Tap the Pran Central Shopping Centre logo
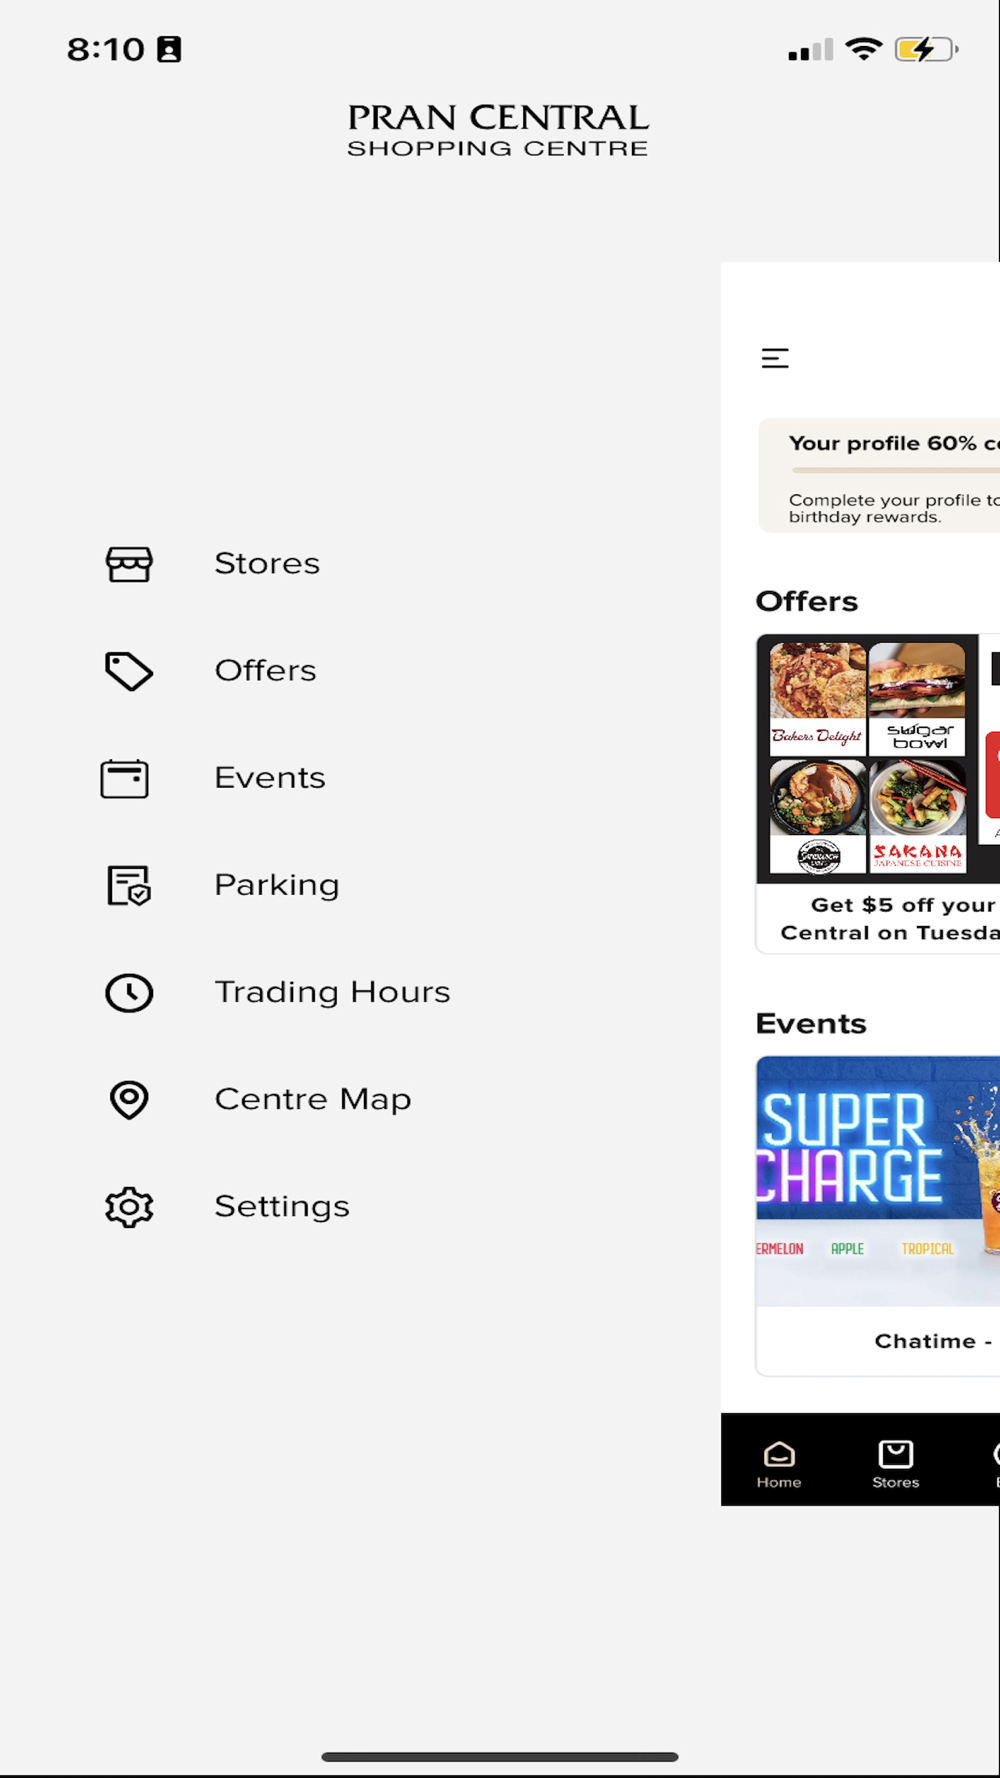Image resolution: width=1000 pixels, height=1778 pixels. (498, 131)
